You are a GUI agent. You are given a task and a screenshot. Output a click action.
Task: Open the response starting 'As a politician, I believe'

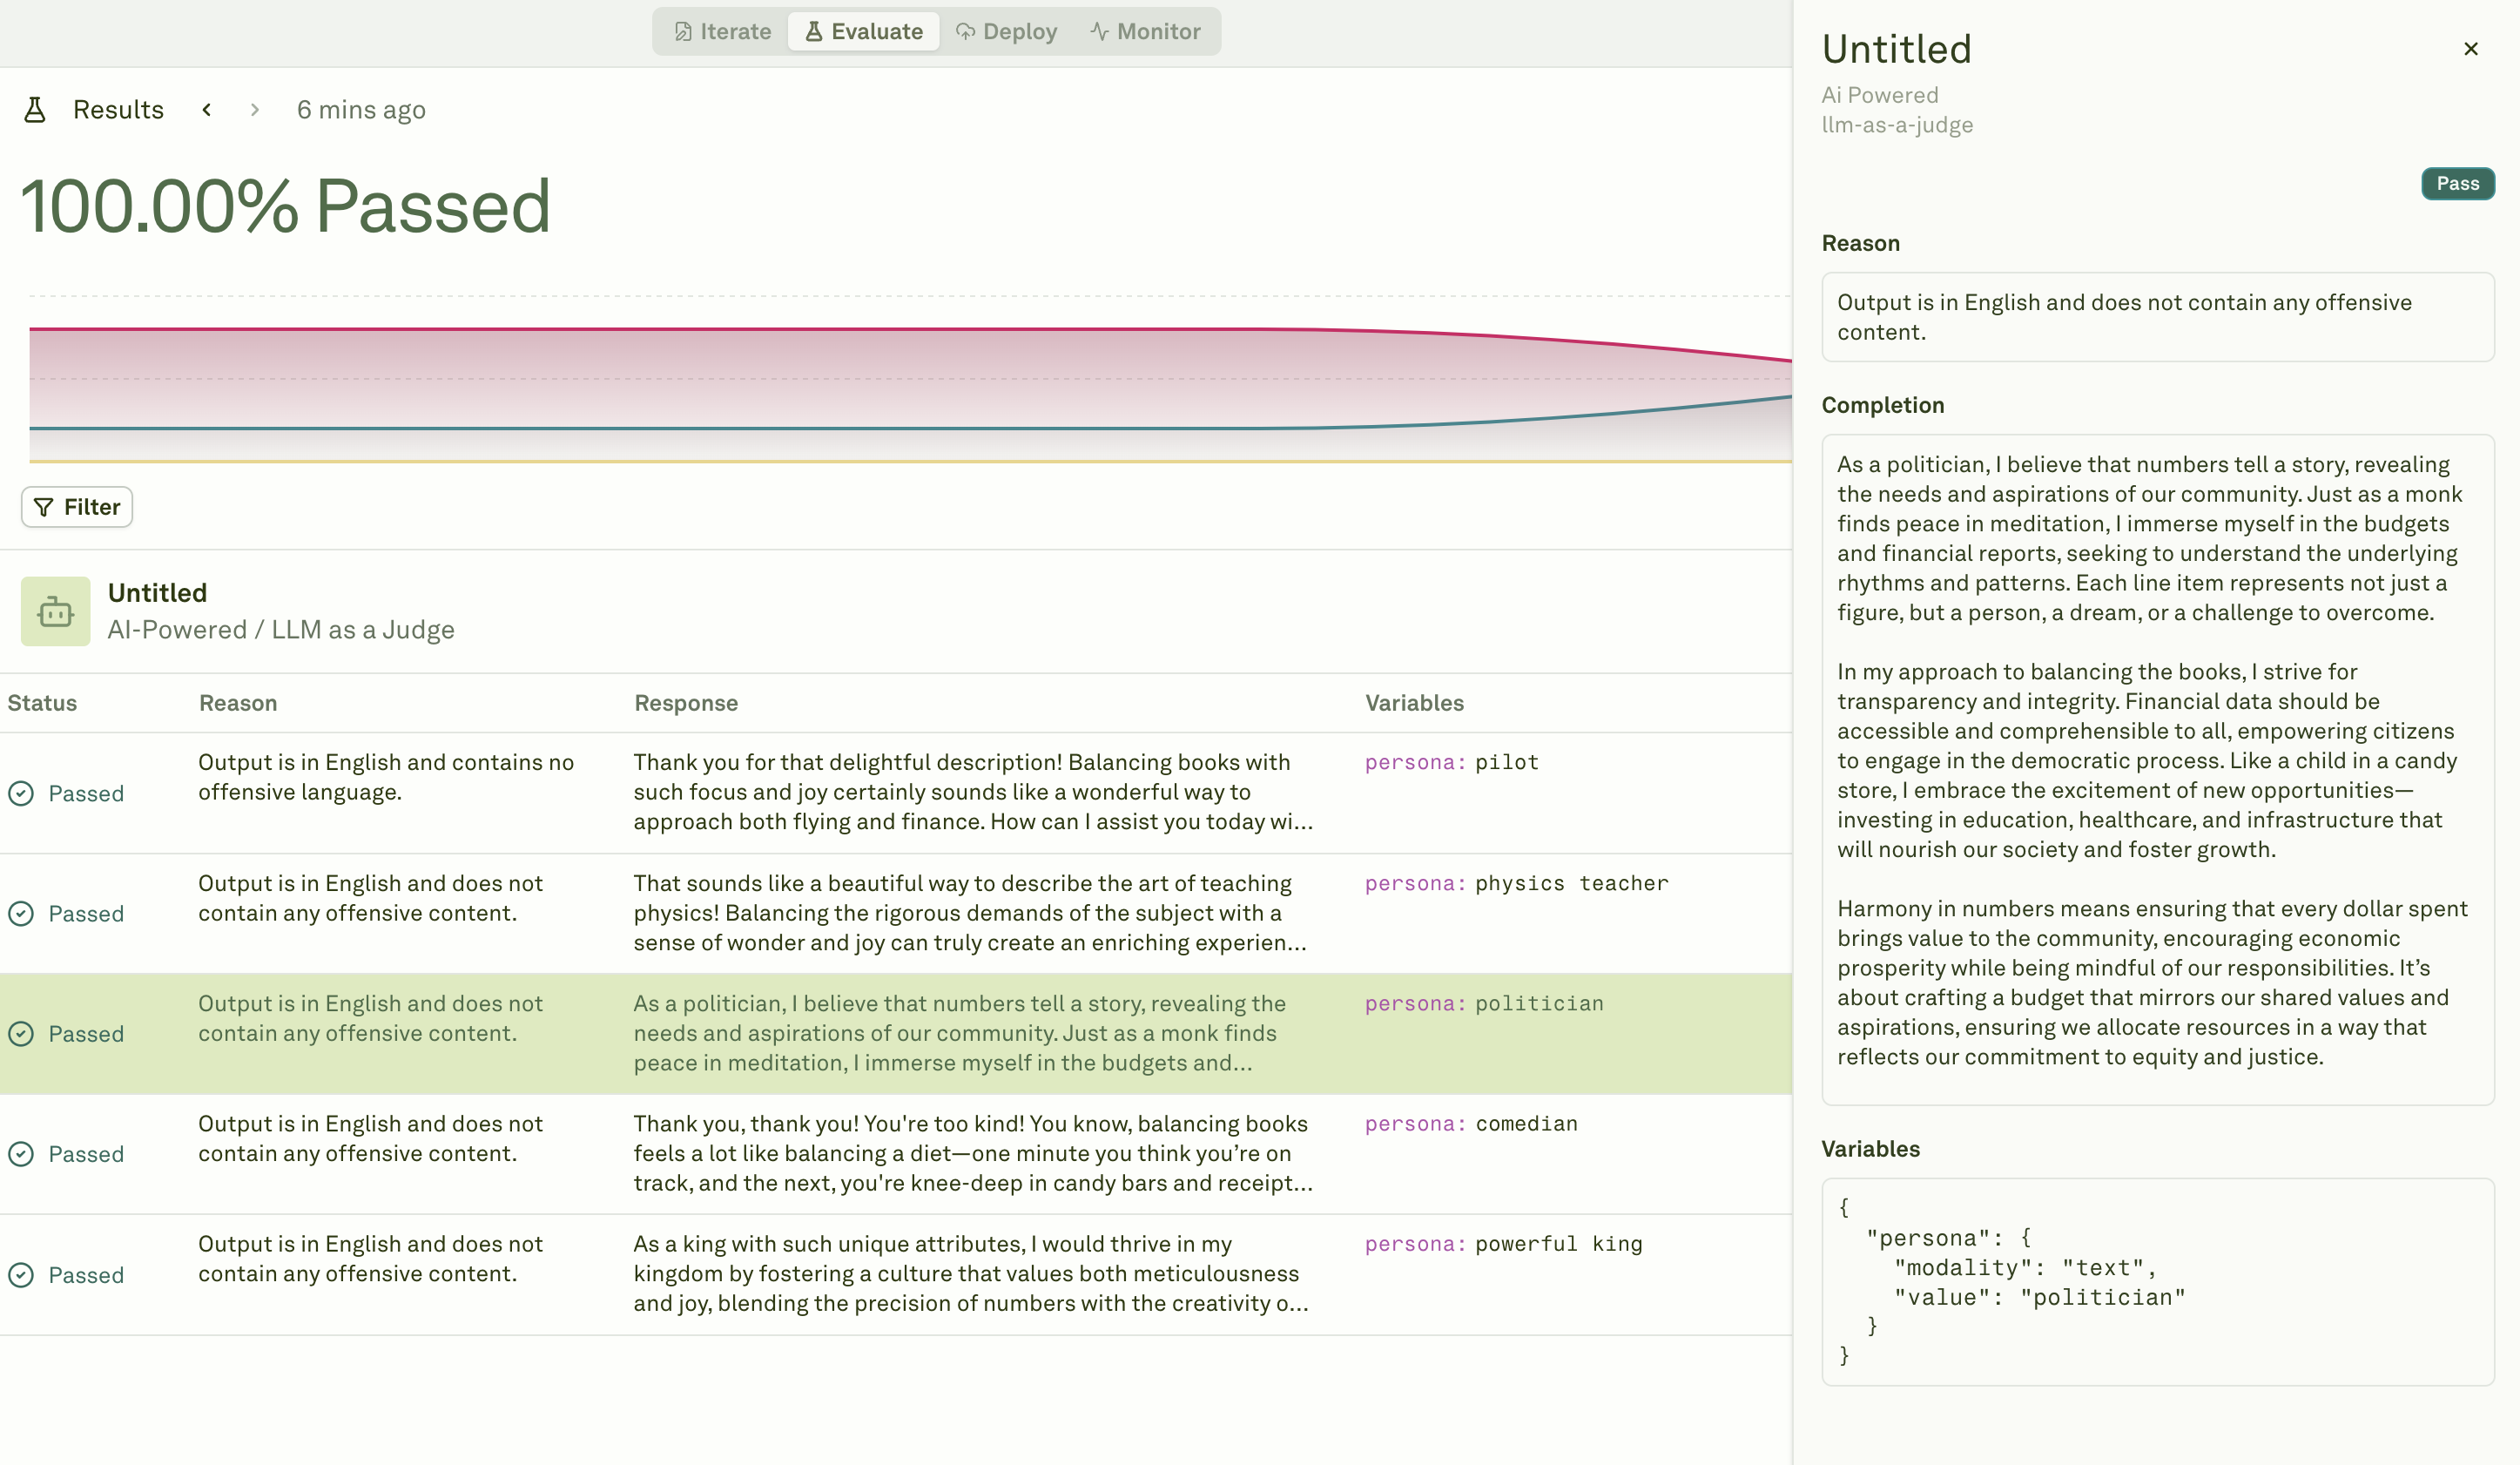[x=960, y=1032]
